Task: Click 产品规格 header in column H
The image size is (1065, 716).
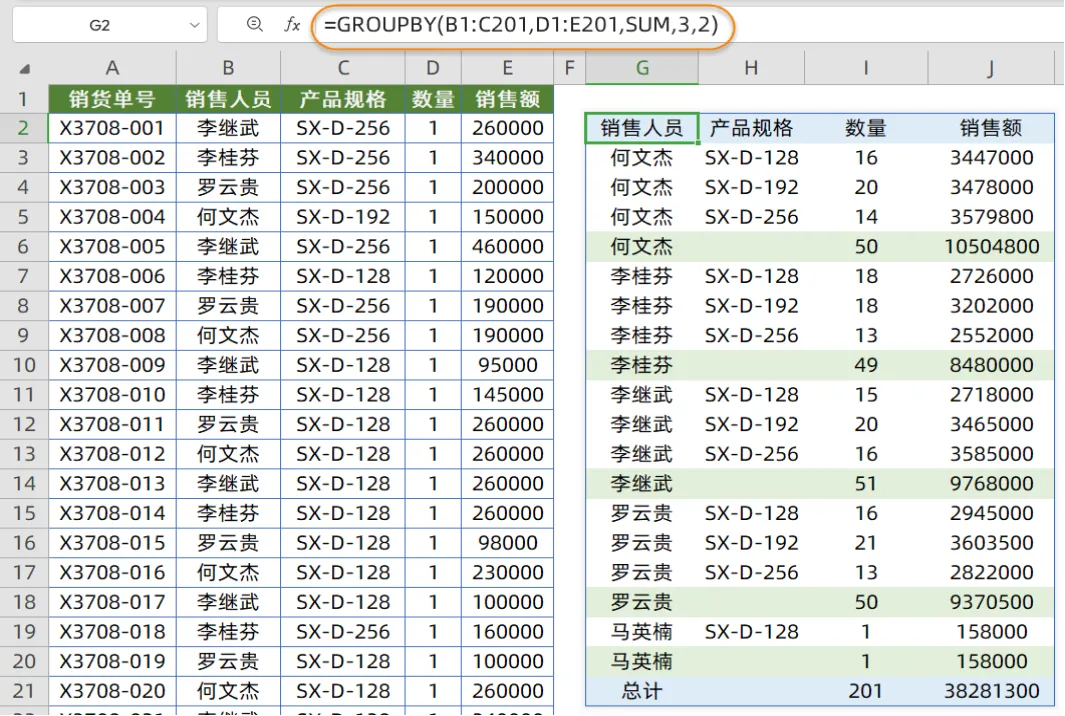Action: click(x=751, y=128)
